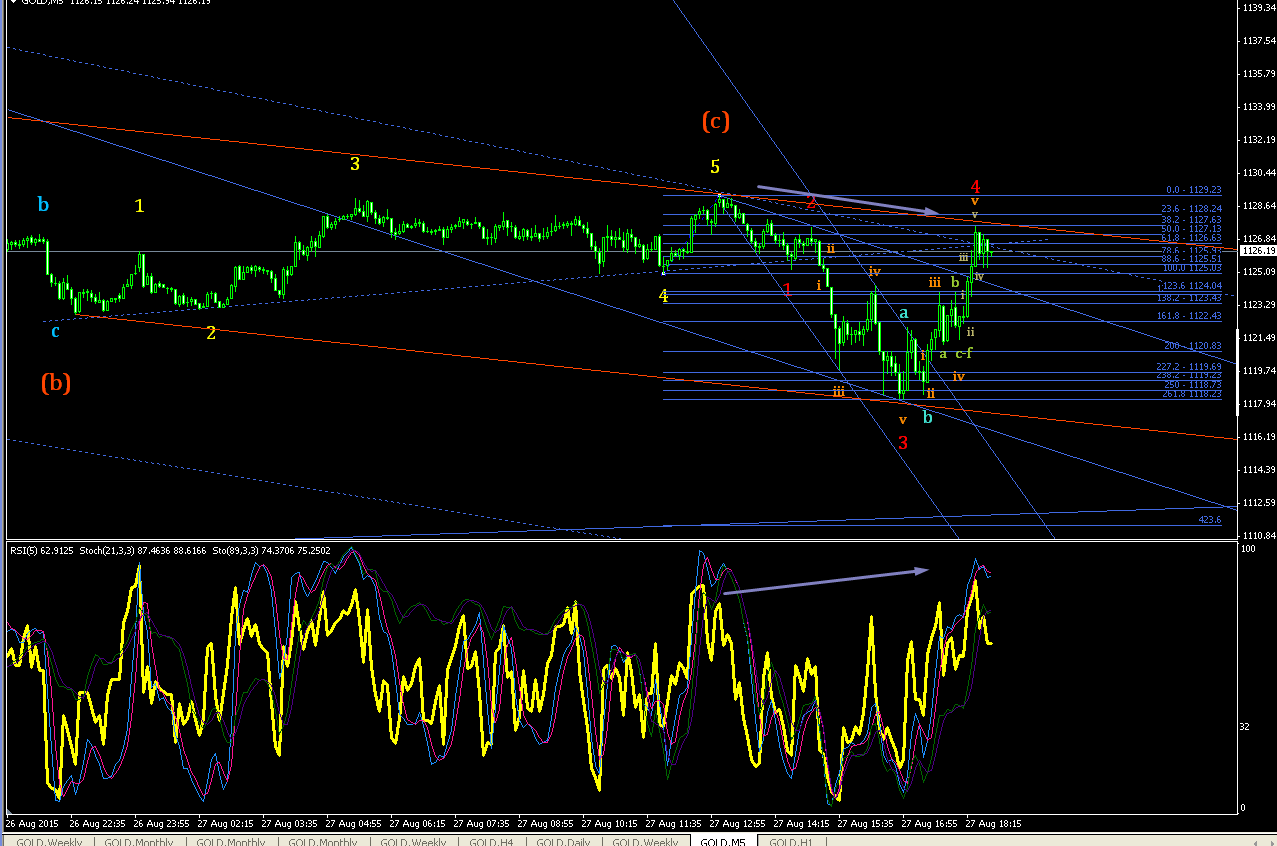This screenshot has height=846, width=1277.
Task: Click the Fibonacci label '161.8 - 1122.43'
Action: 1190,316
